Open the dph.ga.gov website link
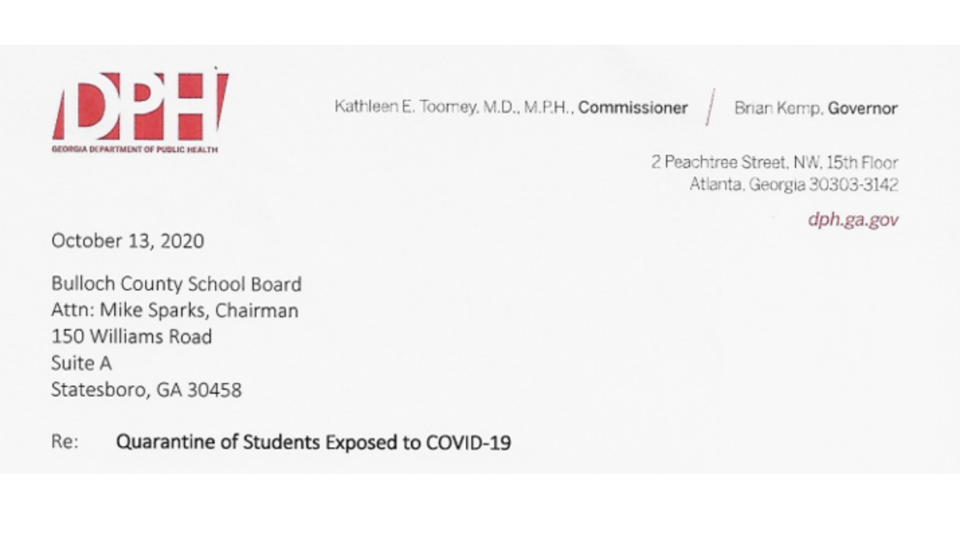 point(853,219)
